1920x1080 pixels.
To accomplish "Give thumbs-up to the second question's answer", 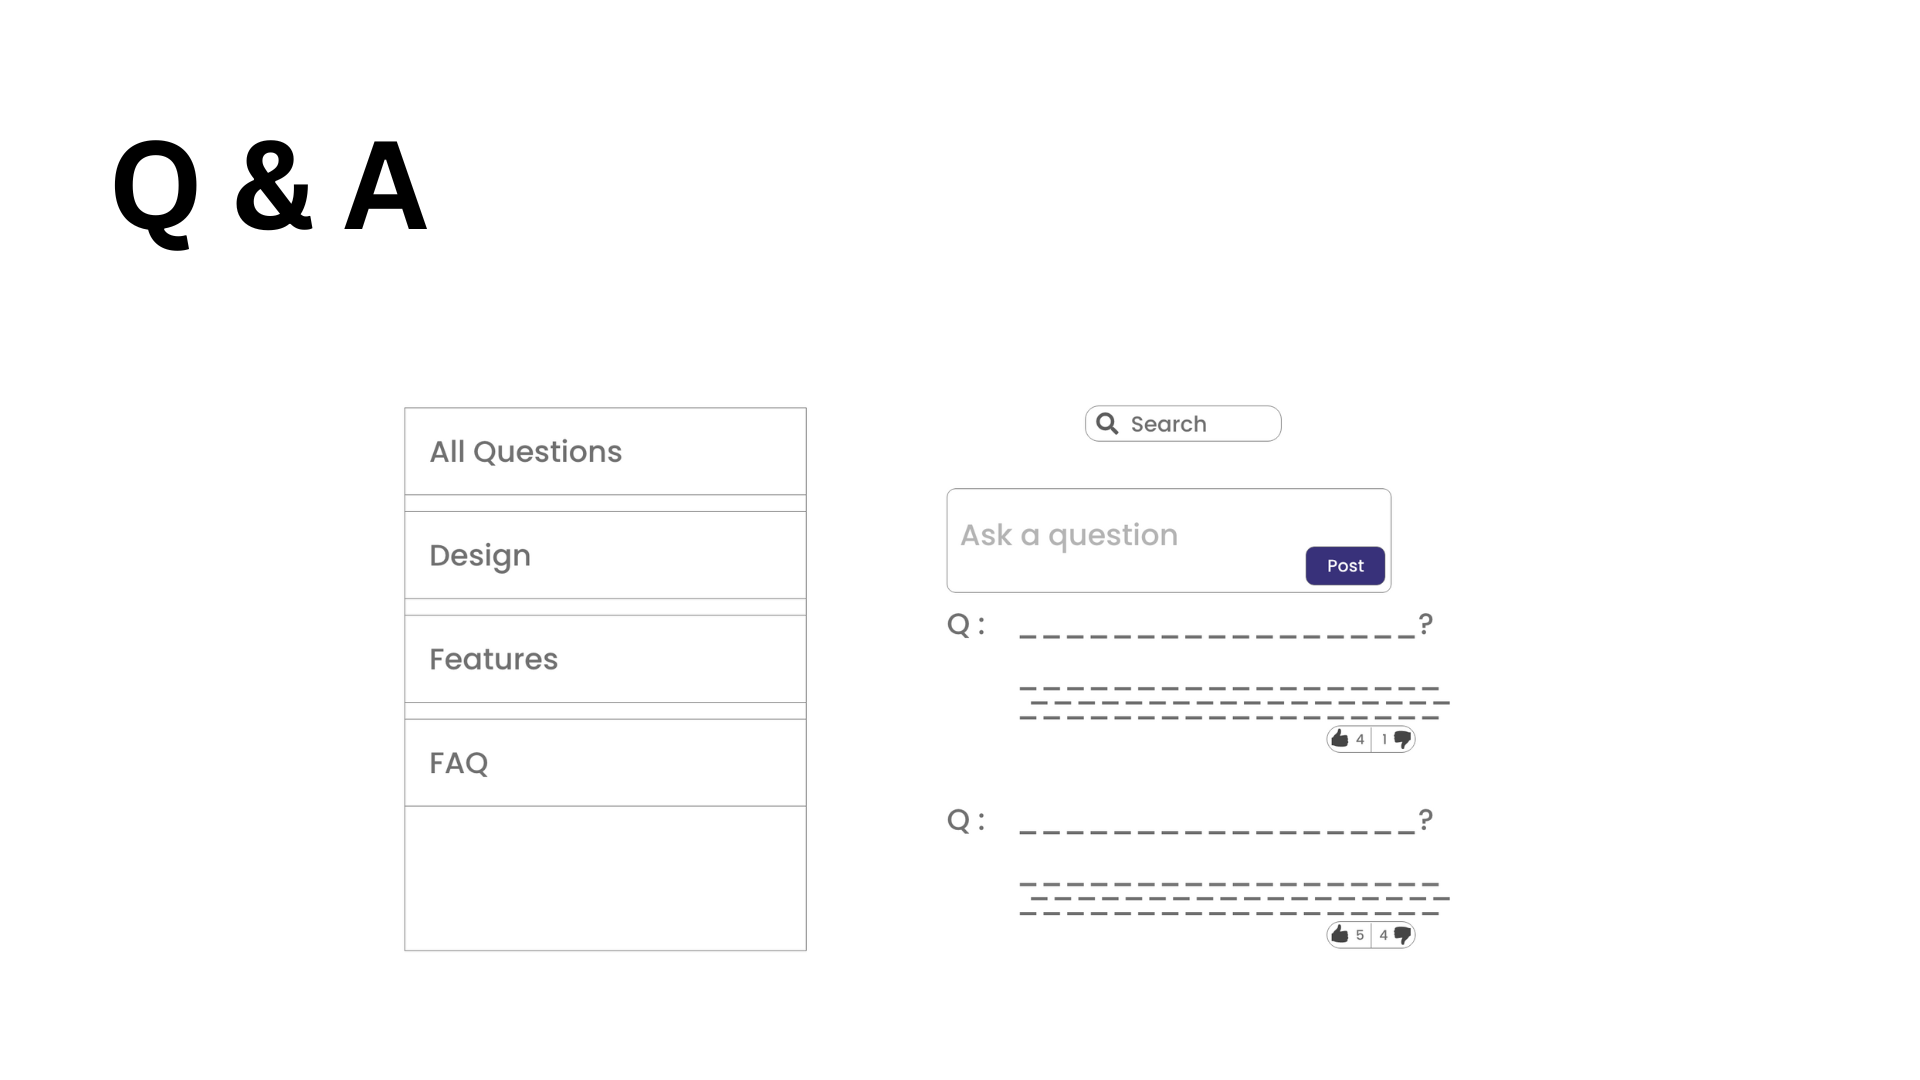I will tap(1340, 935).
